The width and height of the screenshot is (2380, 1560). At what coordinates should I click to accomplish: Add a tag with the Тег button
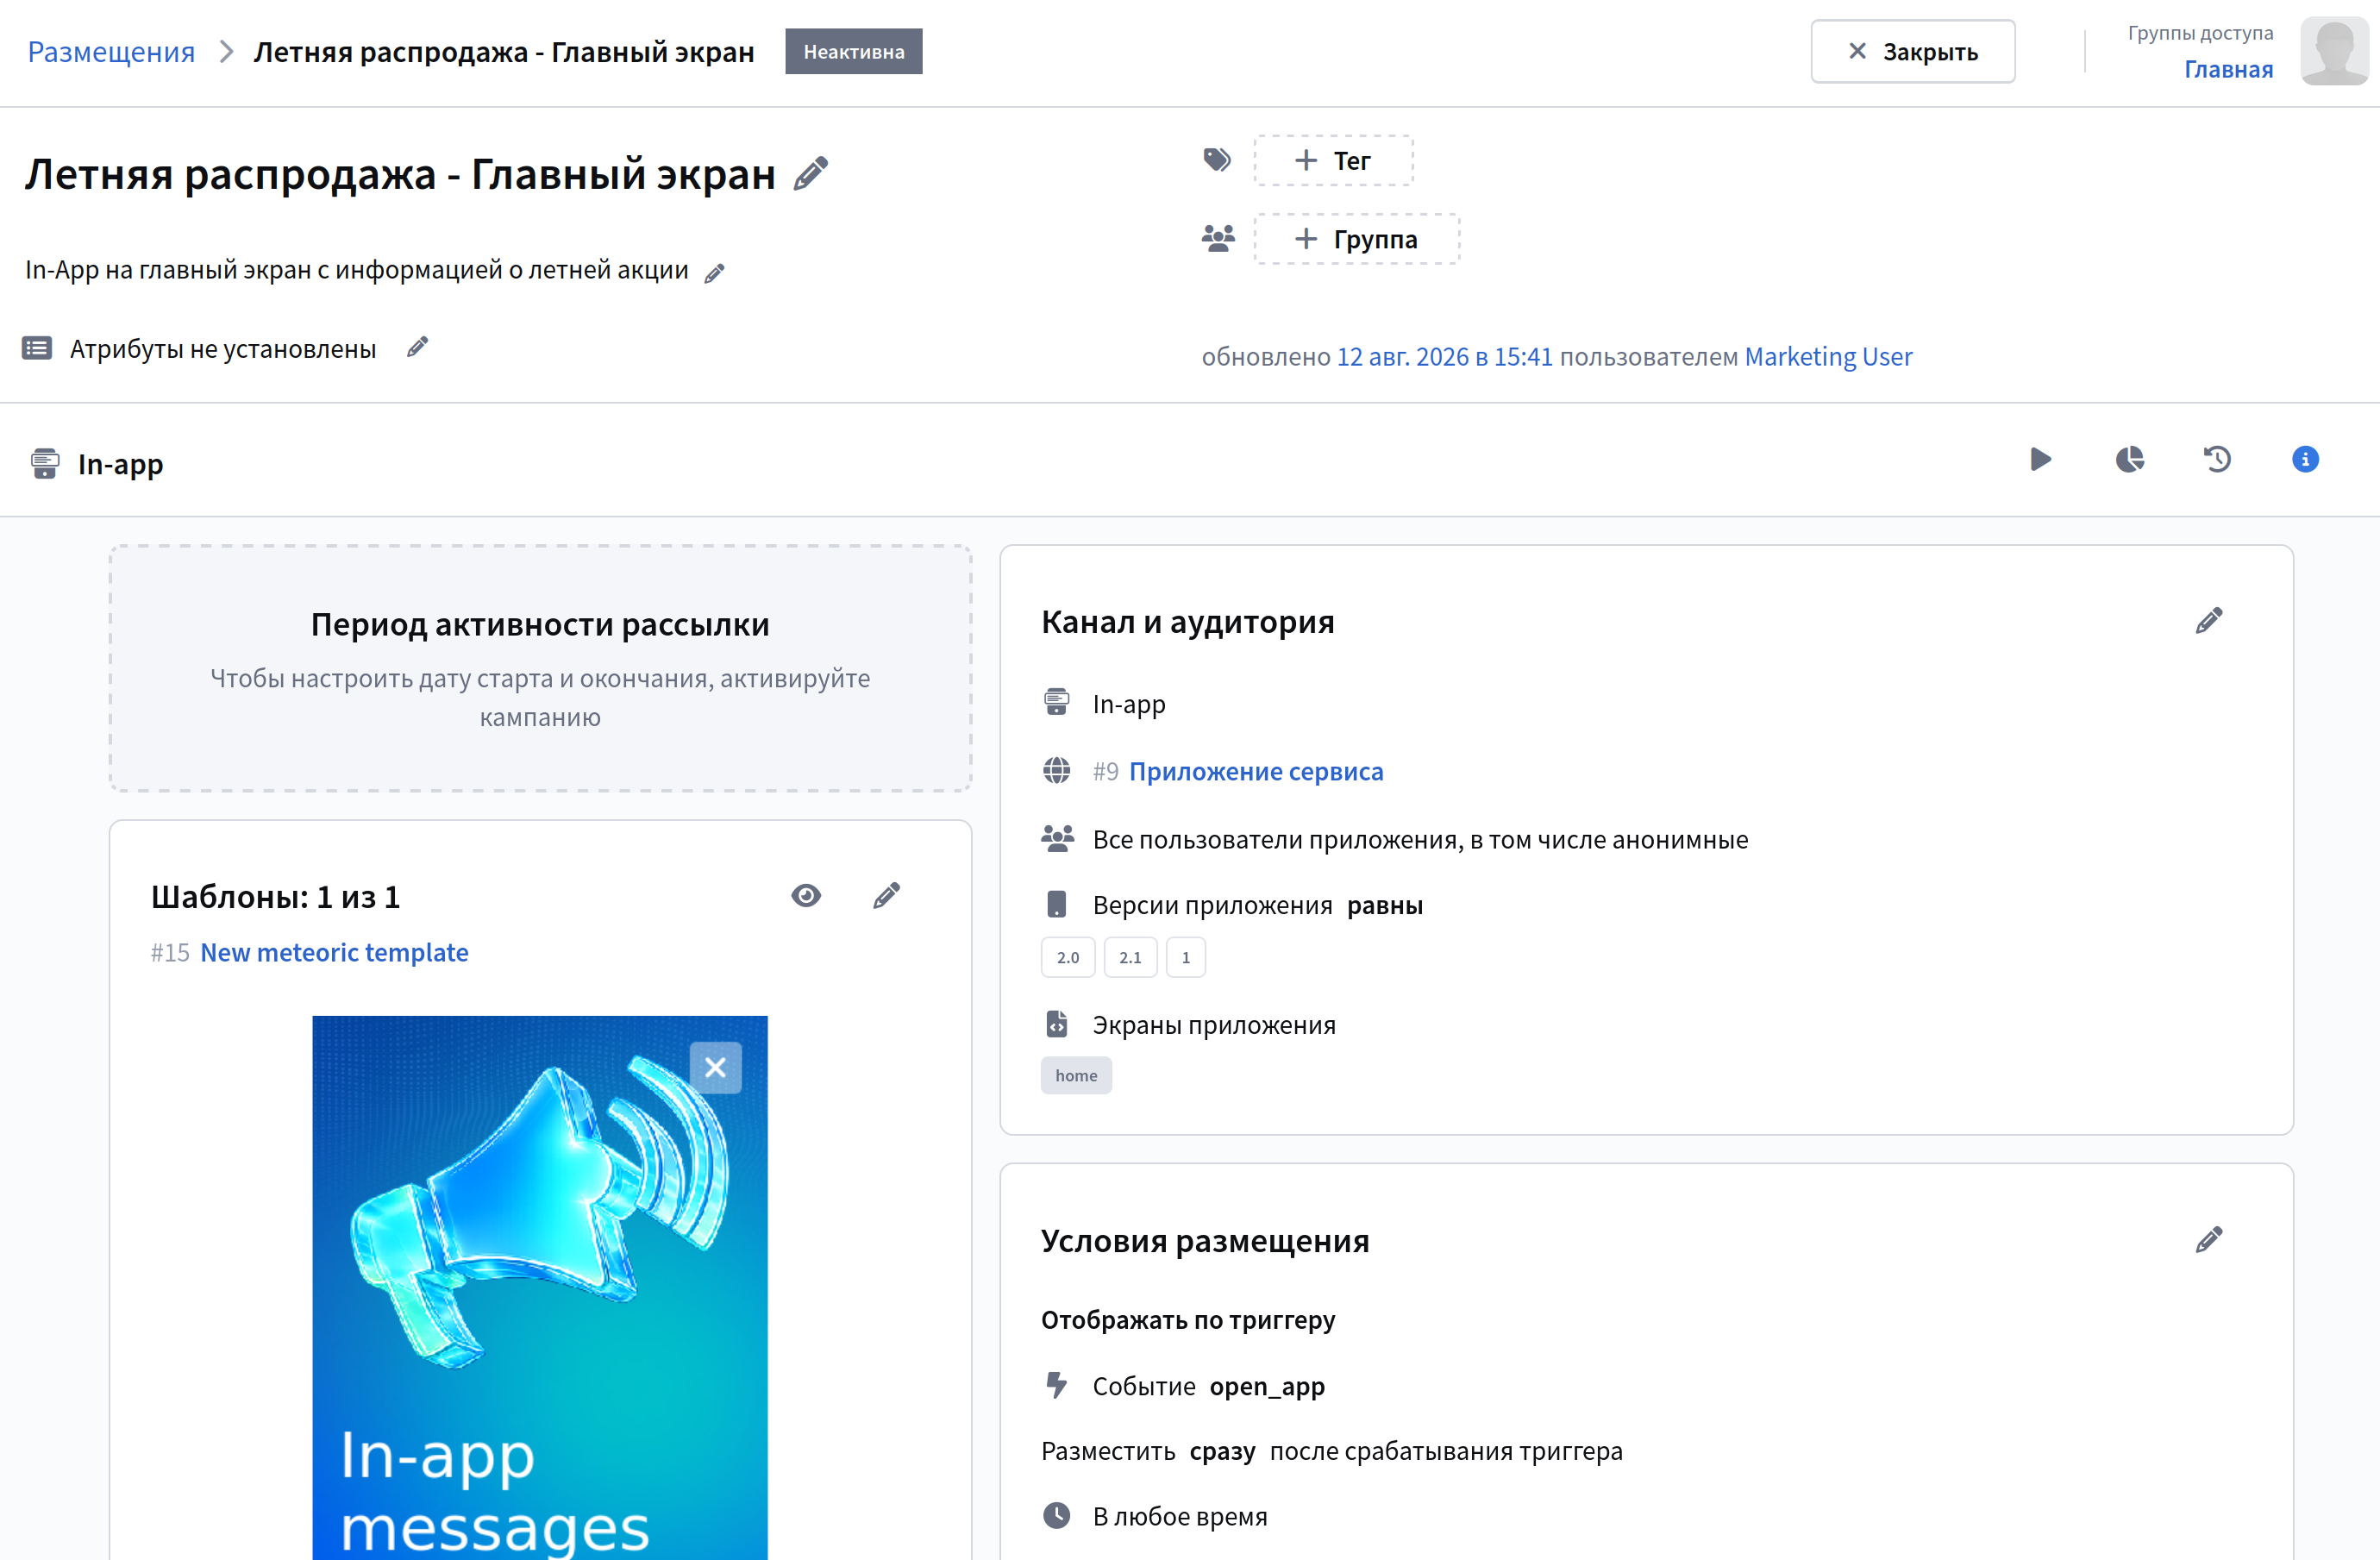coord(1333,160)
